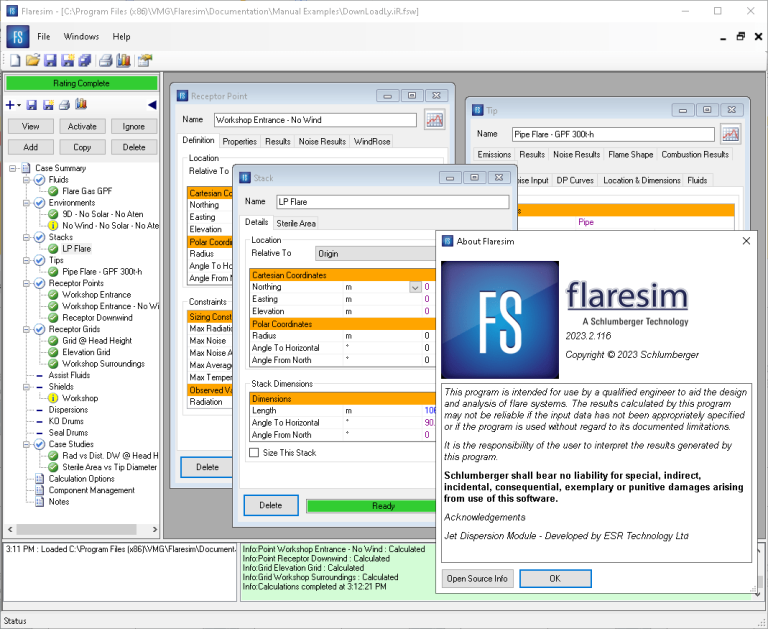Click the Print icon in main toolbar

pyautogui.click(x=105, y=60)
